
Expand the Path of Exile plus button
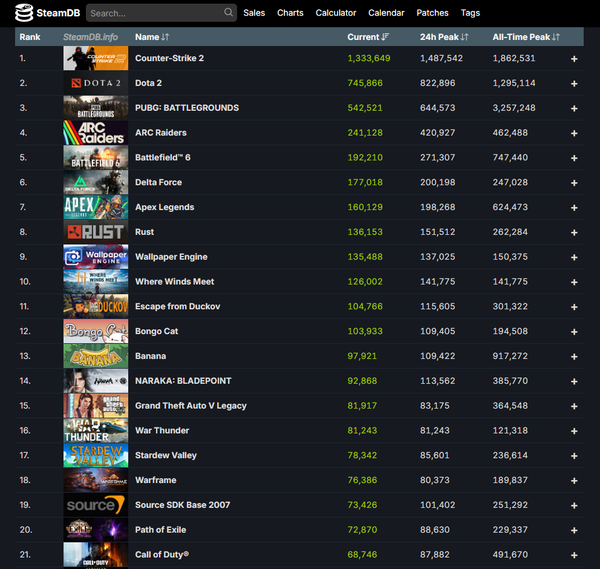(574, 530)
